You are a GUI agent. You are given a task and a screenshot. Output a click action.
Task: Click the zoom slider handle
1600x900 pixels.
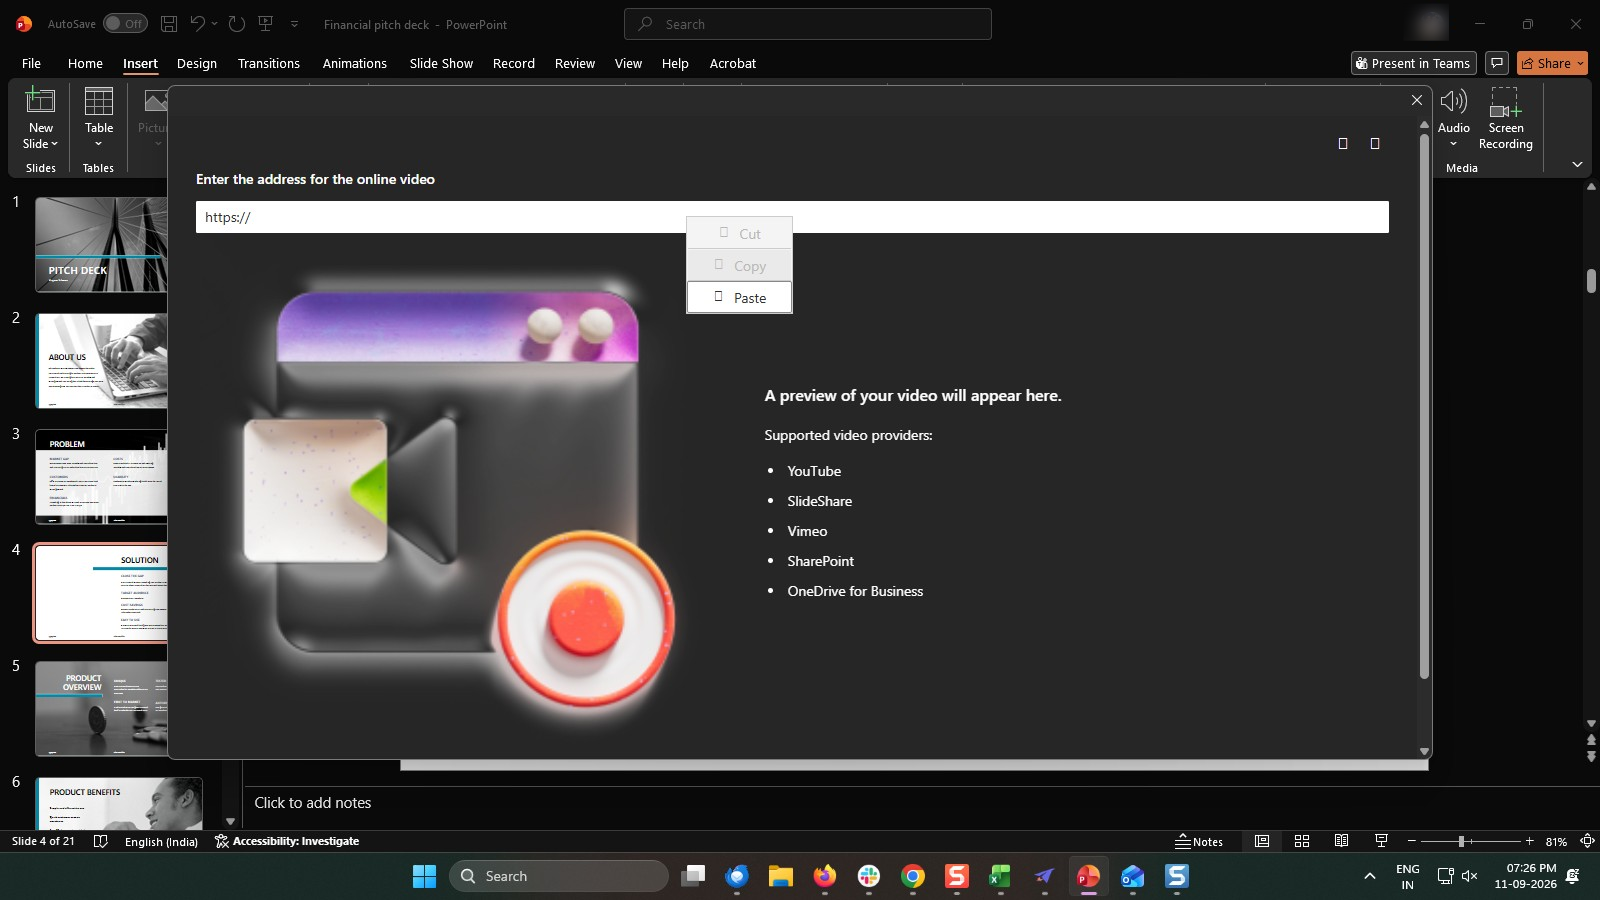click(x=1461, y=841)
